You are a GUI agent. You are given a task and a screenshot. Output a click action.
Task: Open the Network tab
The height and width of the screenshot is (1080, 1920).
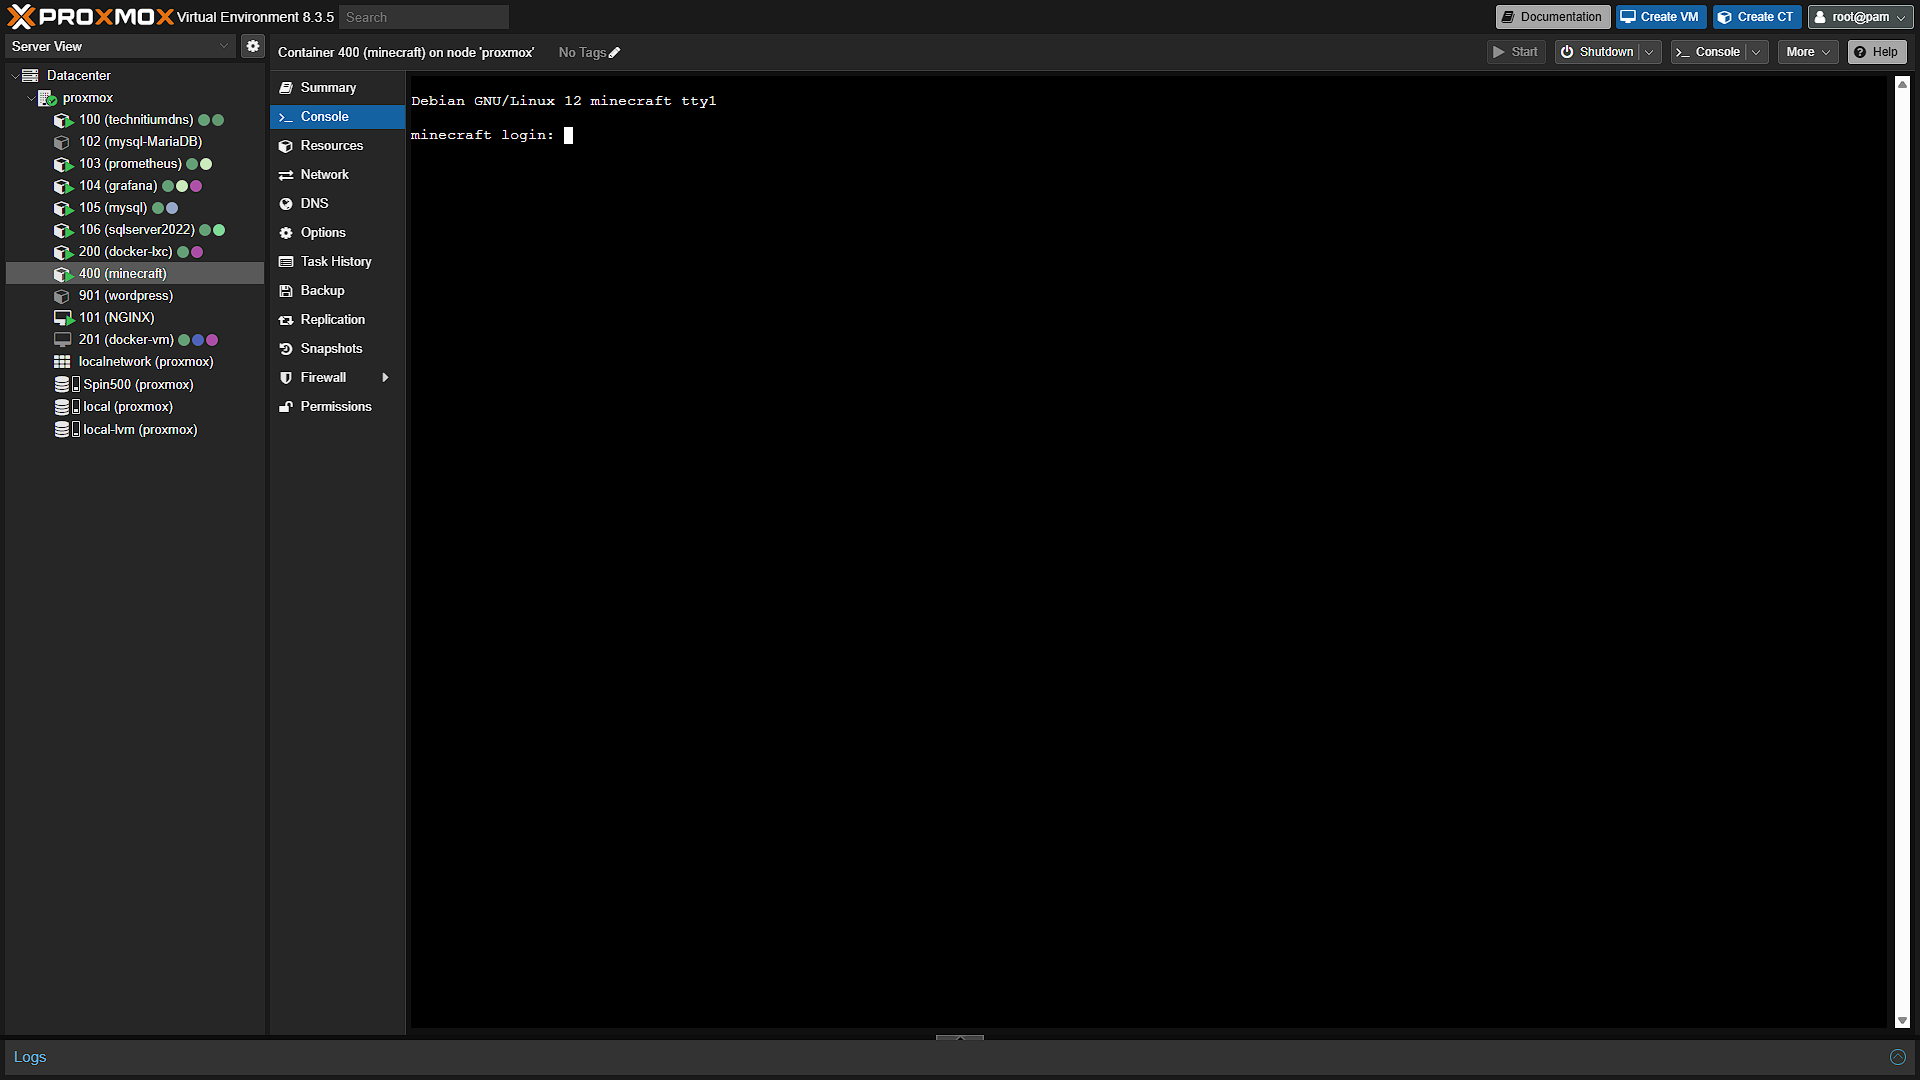pyautogui.click(x=337, y=175)
